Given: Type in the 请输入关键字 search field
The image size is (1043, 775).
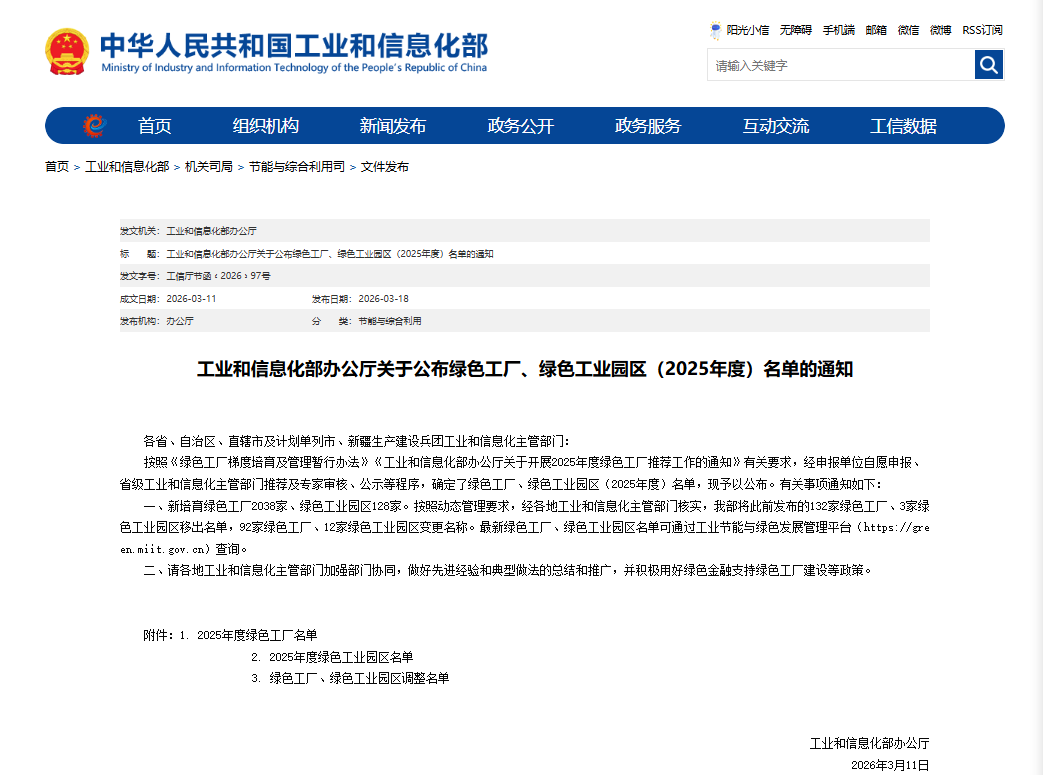Looking at the screenshot, I should (840, 65).
